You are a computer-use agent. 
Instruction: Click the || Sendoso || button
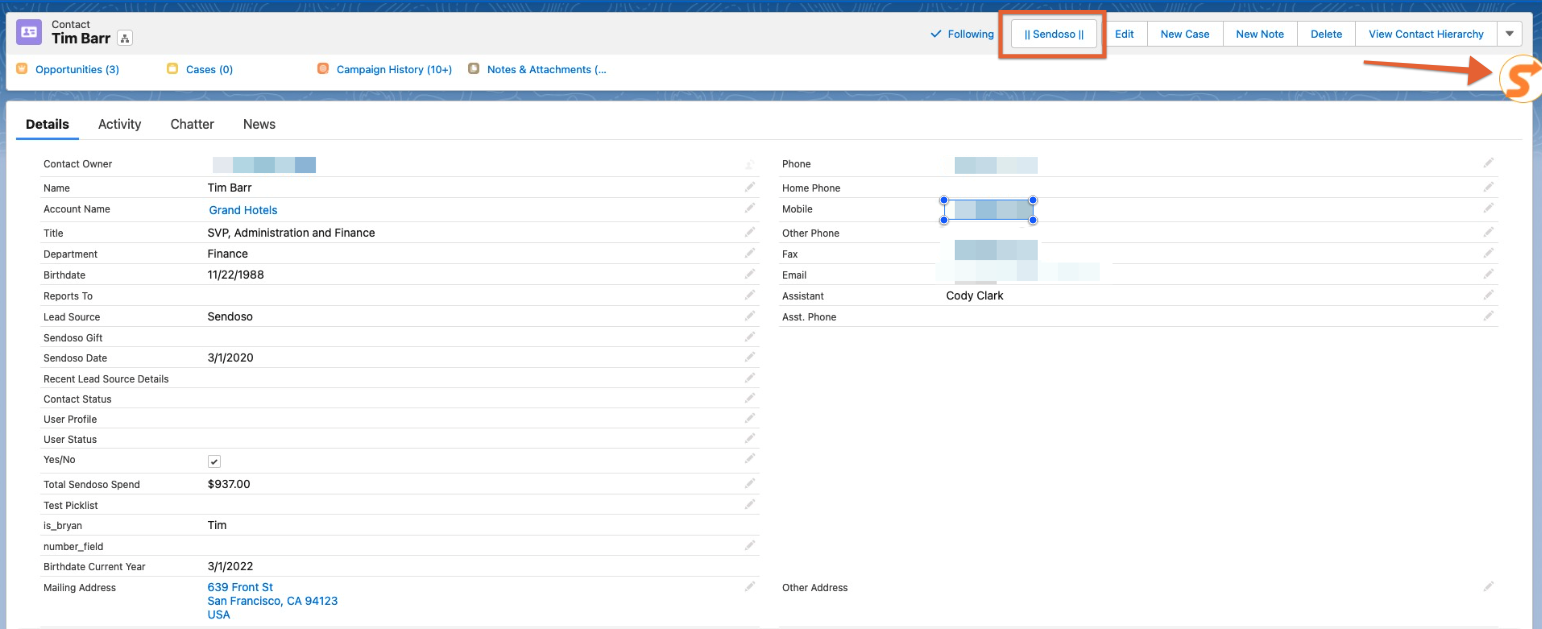pyautogui.click(x=1054, y=34)
